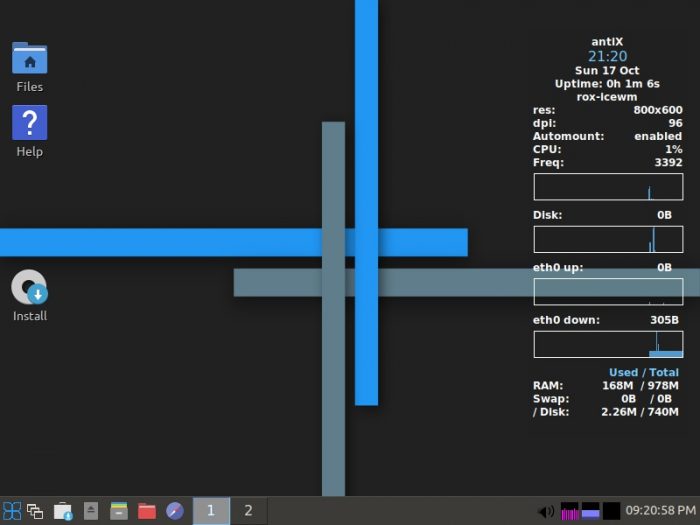Switch to workspace 2
Screen dimensions: 700x525
[248, 511]
